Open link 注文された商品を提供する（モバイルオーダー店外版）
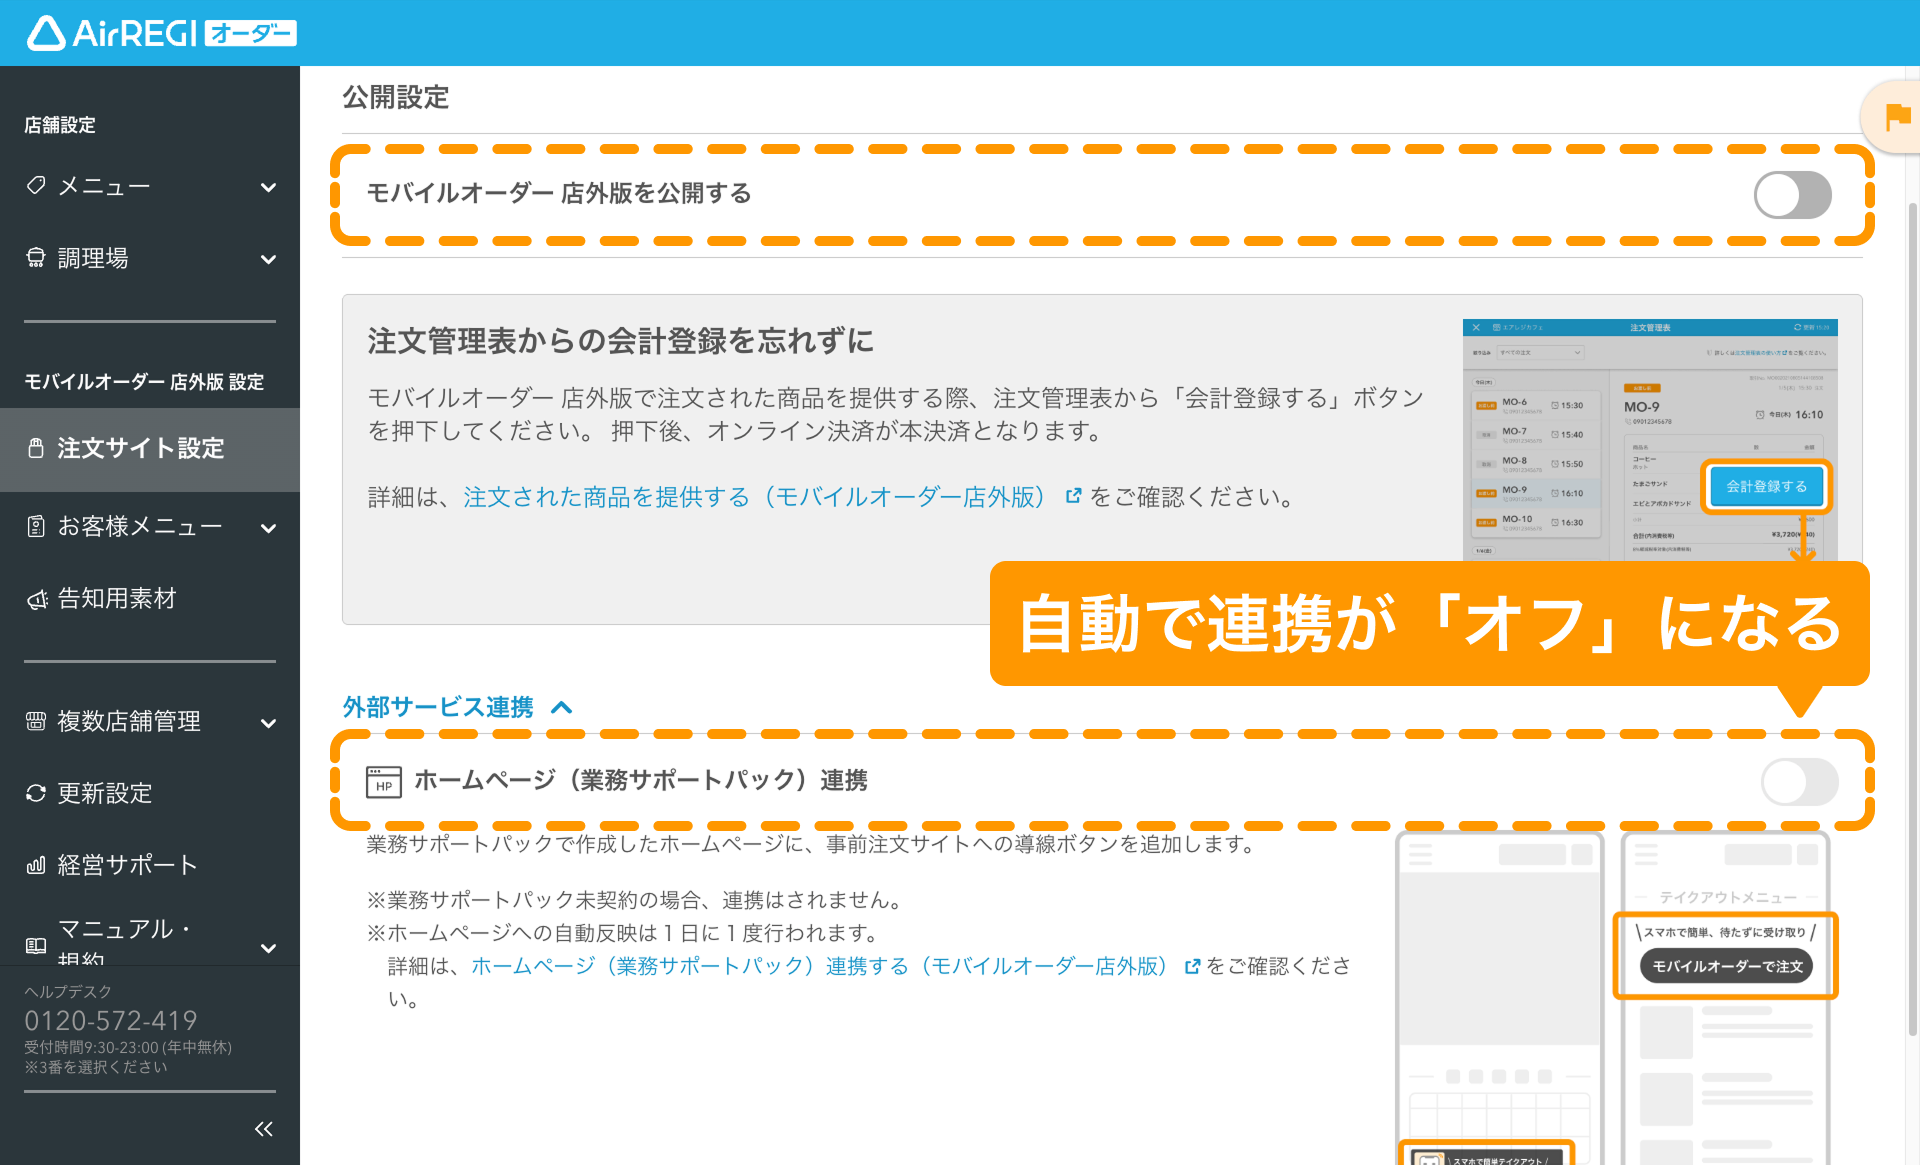The image size is (1920, 1165). [x=755, y=497]
